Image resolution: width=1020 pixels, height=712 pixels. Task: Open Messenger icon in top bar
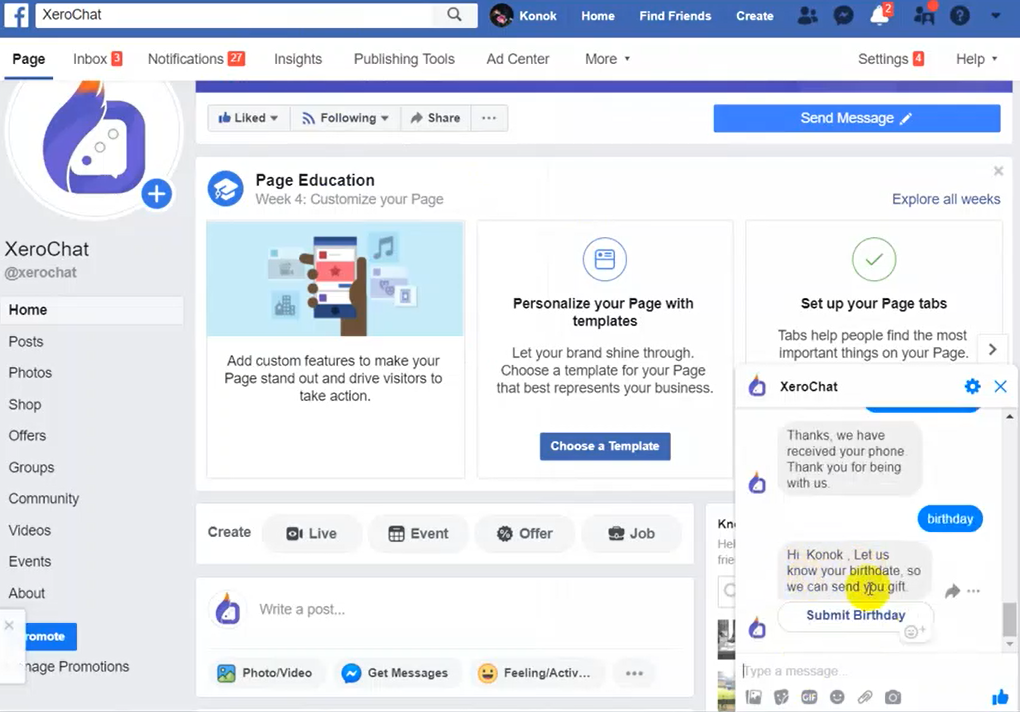844,16
